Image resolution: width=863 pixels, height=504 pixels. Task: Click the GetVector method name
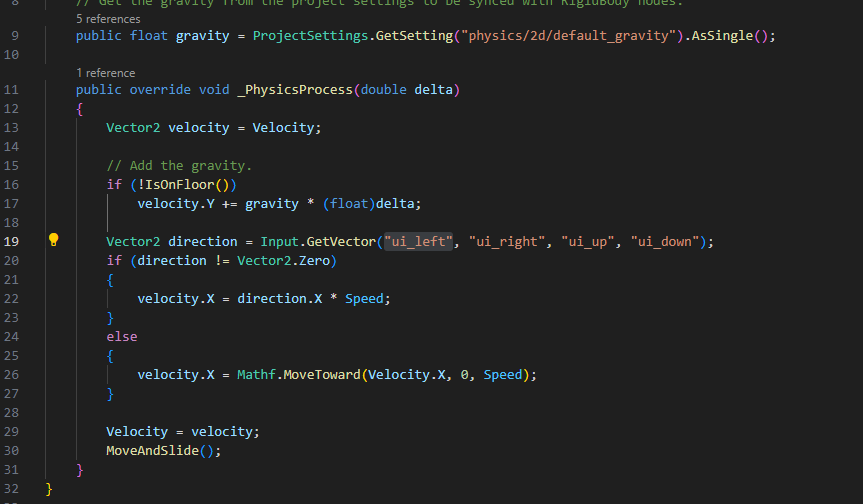click(341, 242)
